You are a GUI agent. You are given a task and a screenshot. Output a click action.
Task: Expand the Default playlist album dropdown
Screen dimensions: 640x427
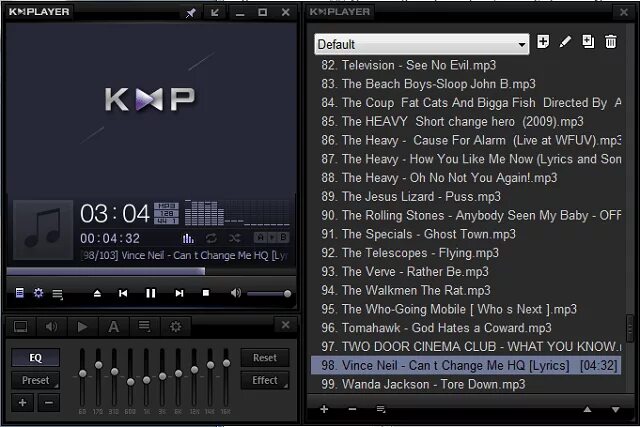(422, 44)
